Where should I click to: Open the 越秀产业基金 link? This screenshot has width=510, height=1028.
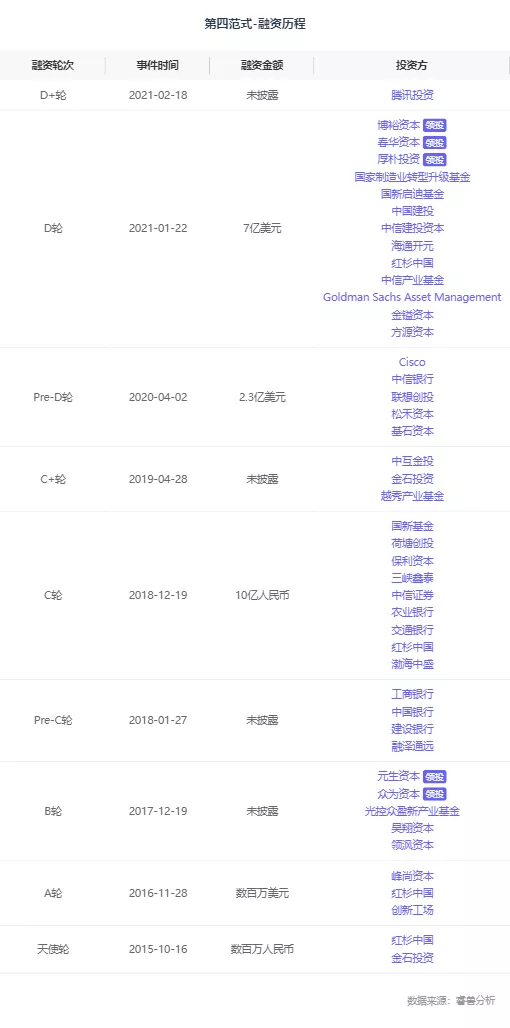412,496
